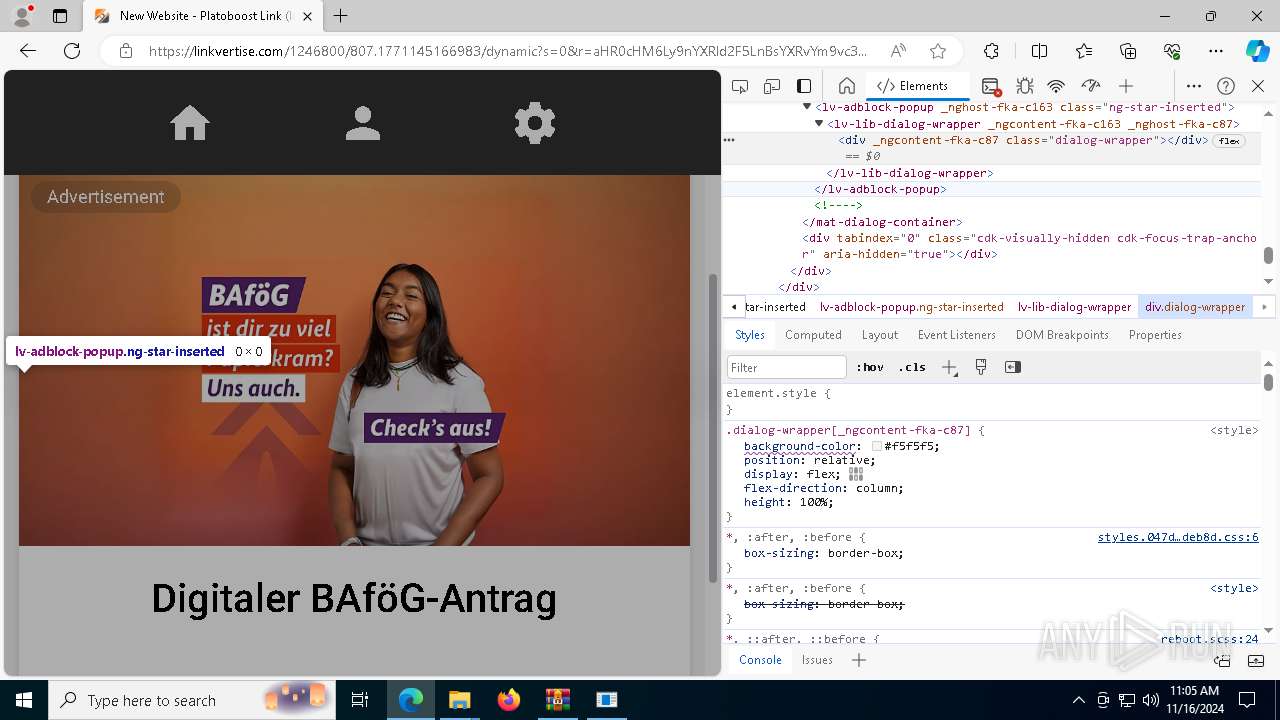Select the Styles tab
The height and width of the screenshot is (720, 1280).
(750, 335)
